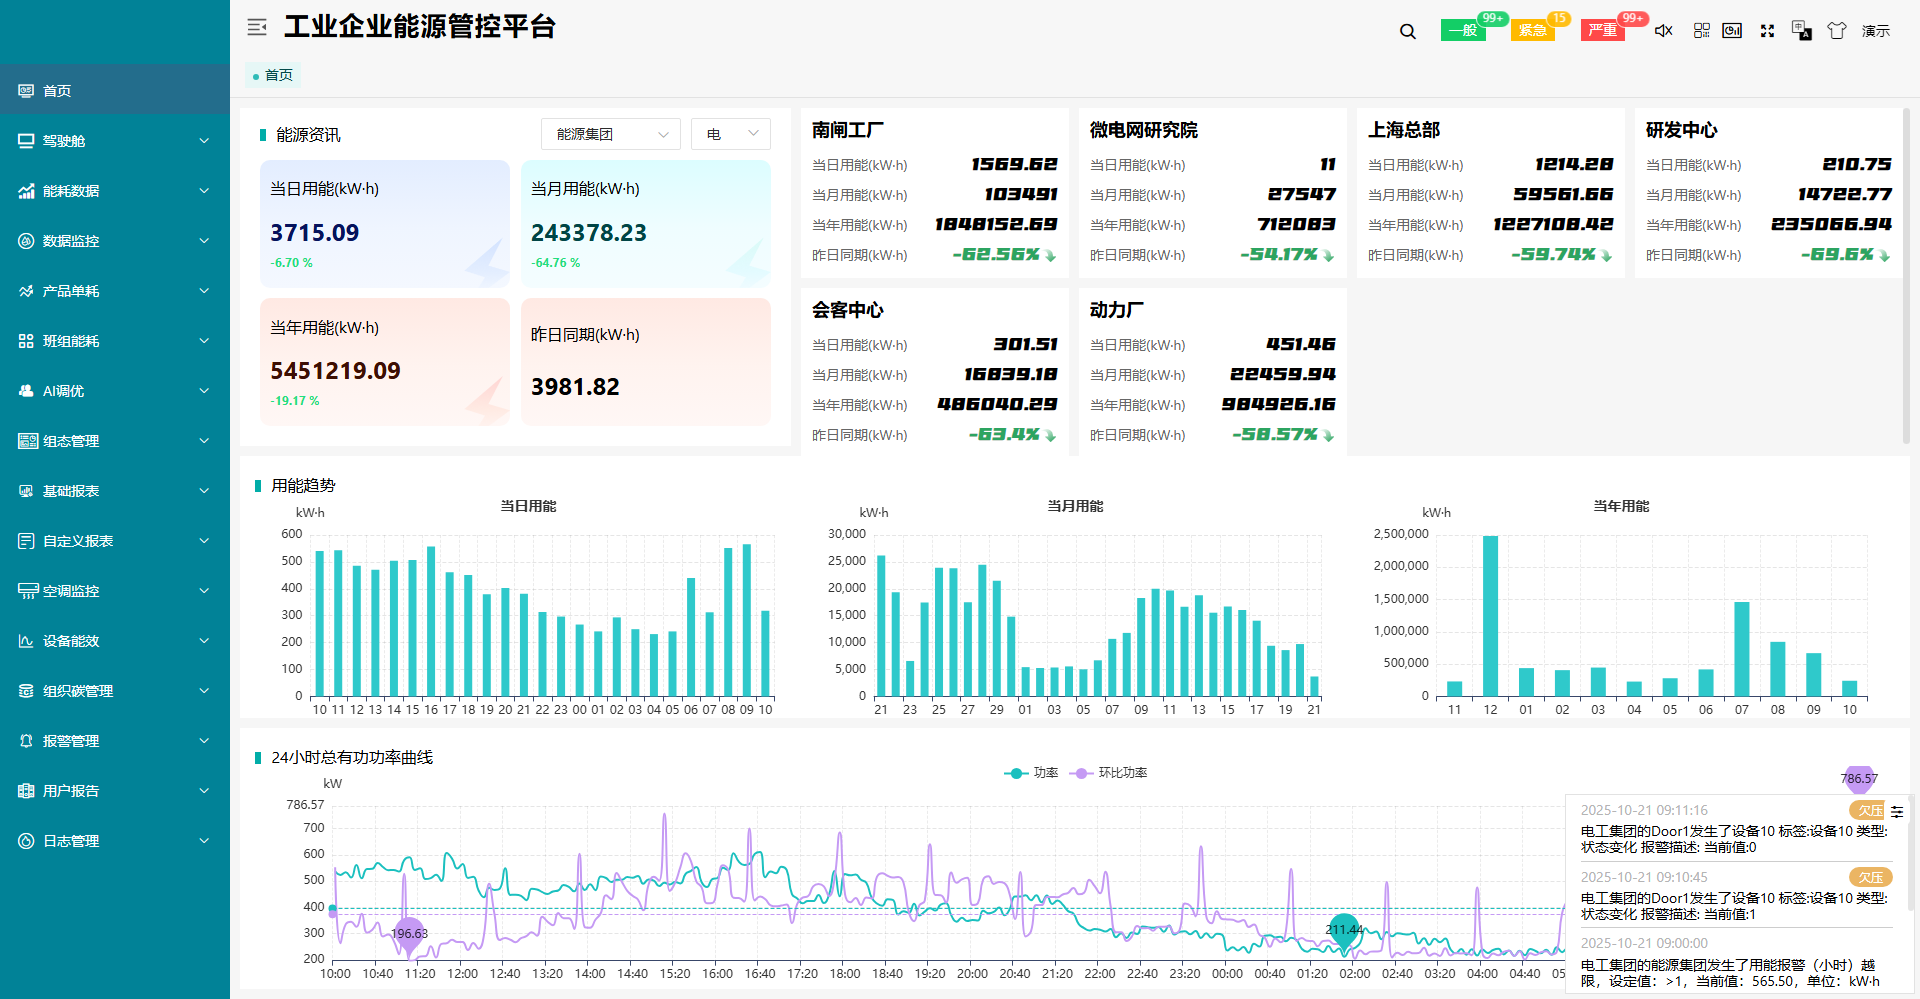Viewport: 1920px width, 999px height.
Task: Open the dashboard big-screen chart icon
Action: [1733, 31]
